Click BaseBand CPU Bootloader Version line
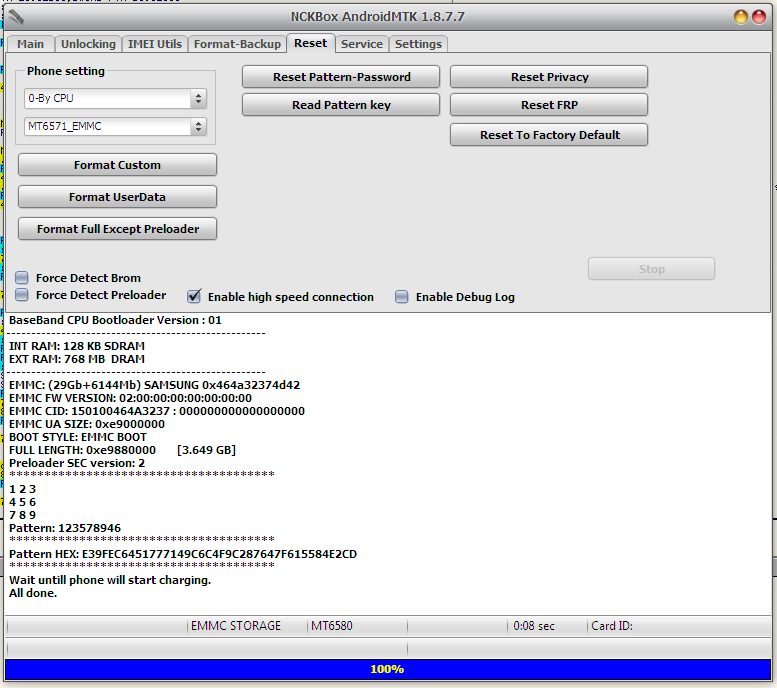This screenshot has width=777, height=688. coord(115,320)
